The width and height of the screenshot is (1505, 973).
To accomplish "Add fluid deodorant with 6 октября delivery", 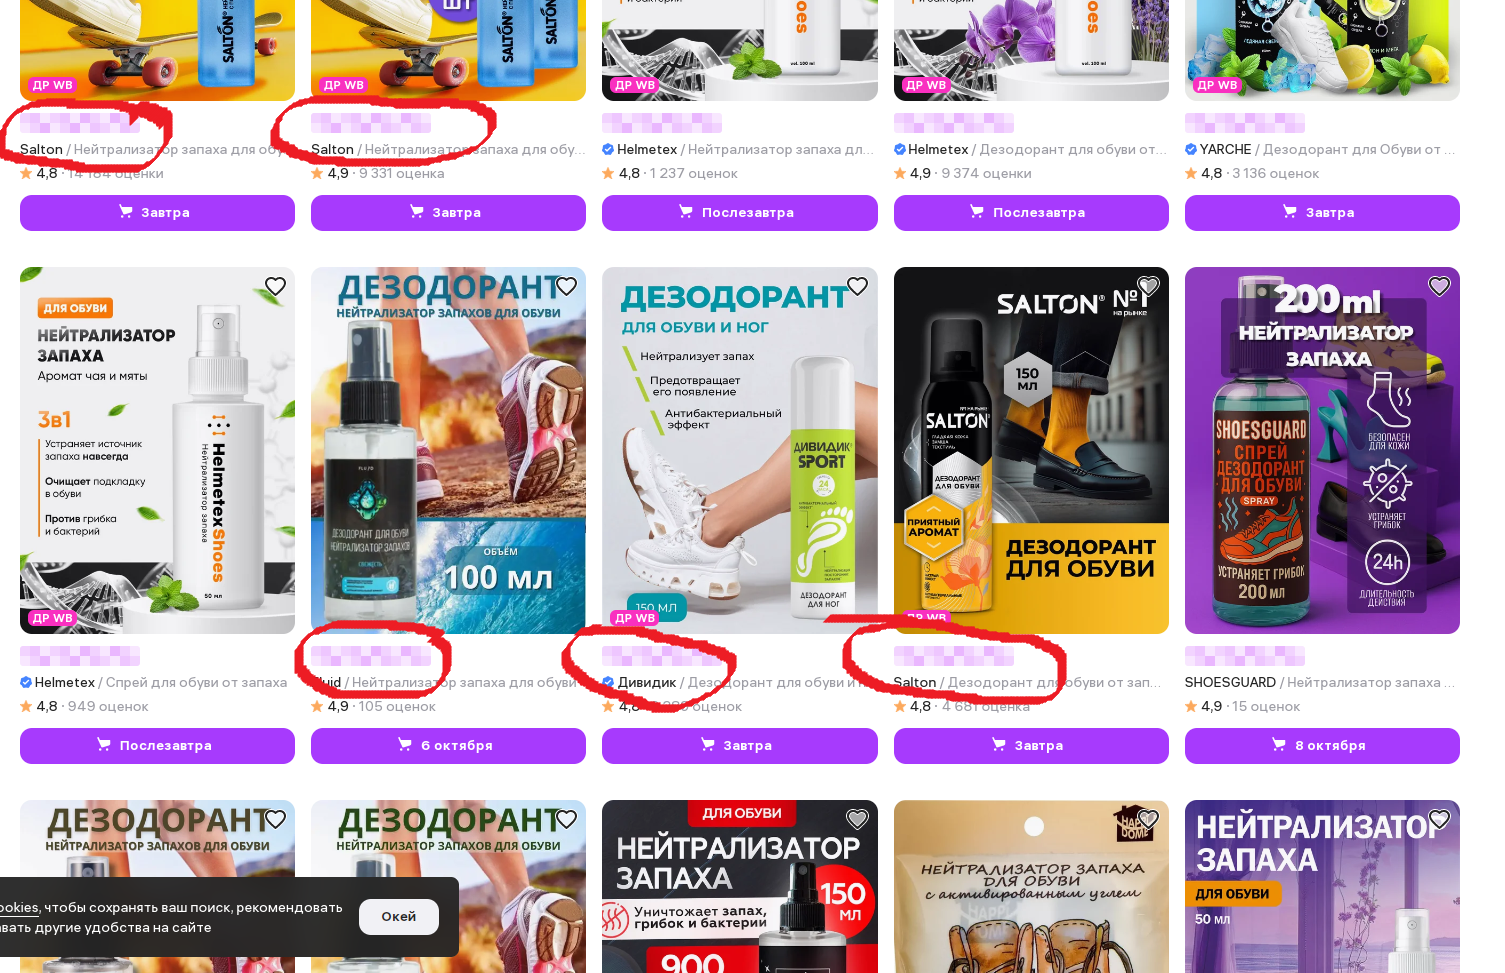I will [x=448, y=745].
